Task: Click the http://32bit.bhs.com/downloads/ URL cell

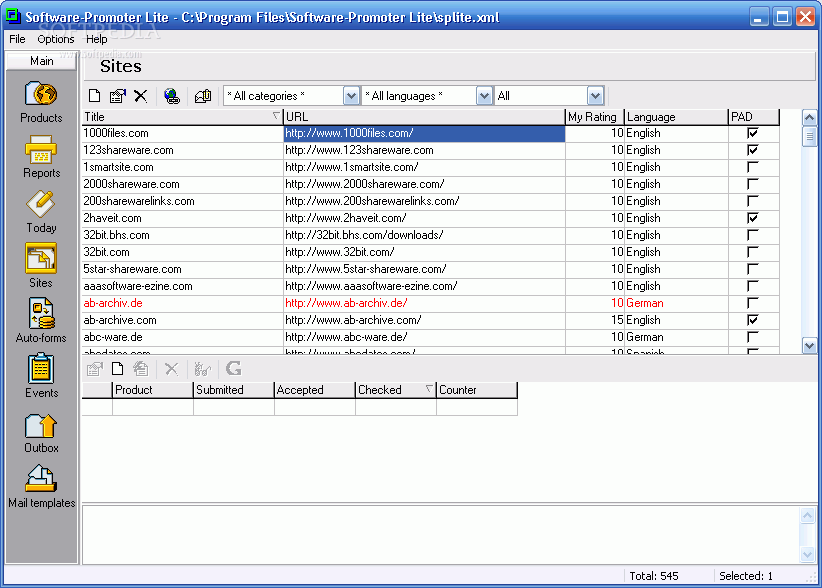Action: (x=424, y=235)
